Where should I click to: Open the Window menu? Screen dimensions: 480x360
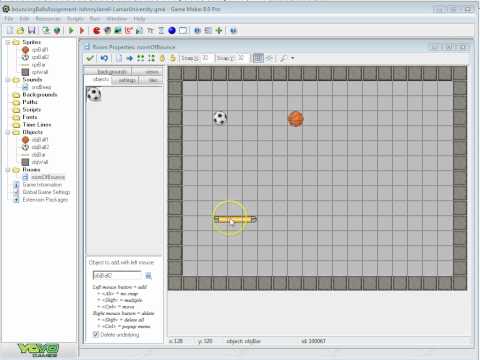[117, 19]
